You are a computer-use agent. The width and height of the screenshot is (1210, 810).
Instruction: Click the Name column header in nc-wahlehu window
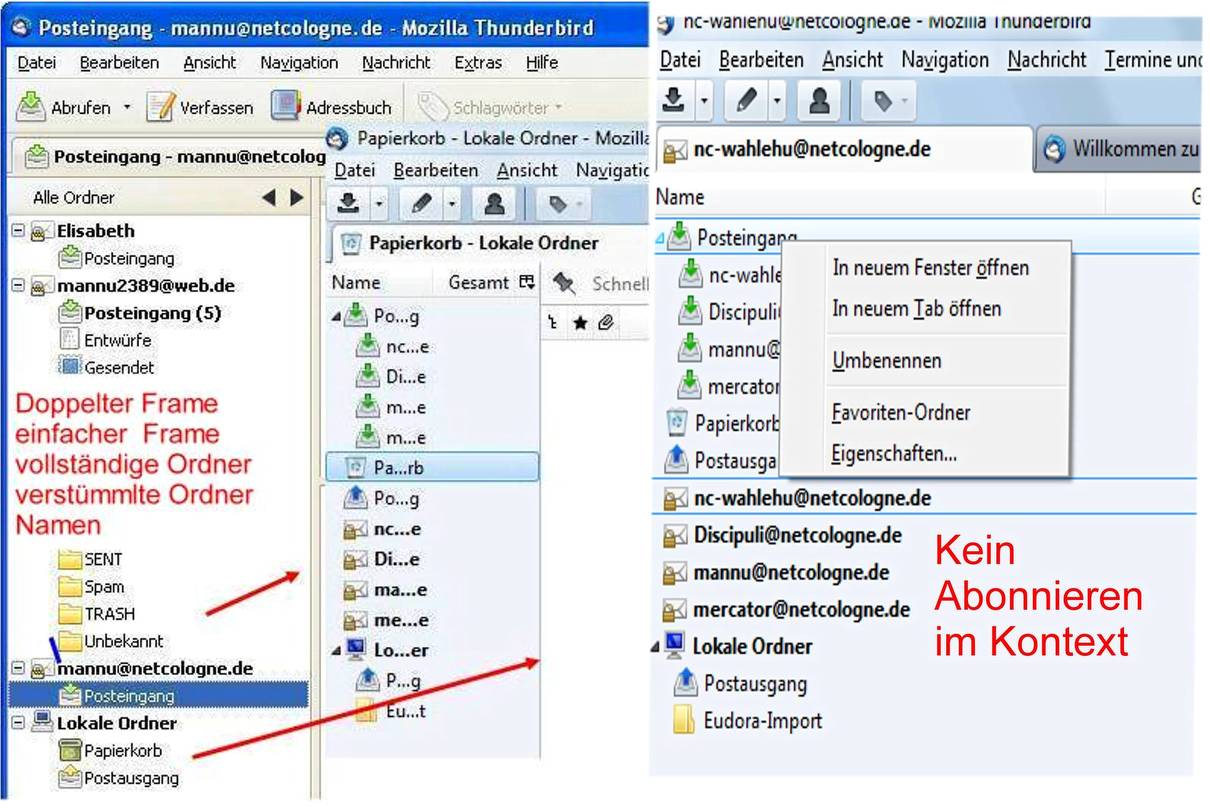point(680,198)
